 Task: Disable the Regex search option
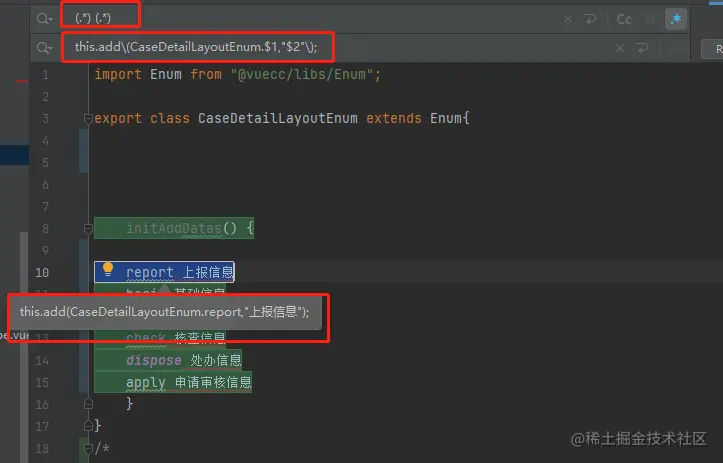point(676,19)
